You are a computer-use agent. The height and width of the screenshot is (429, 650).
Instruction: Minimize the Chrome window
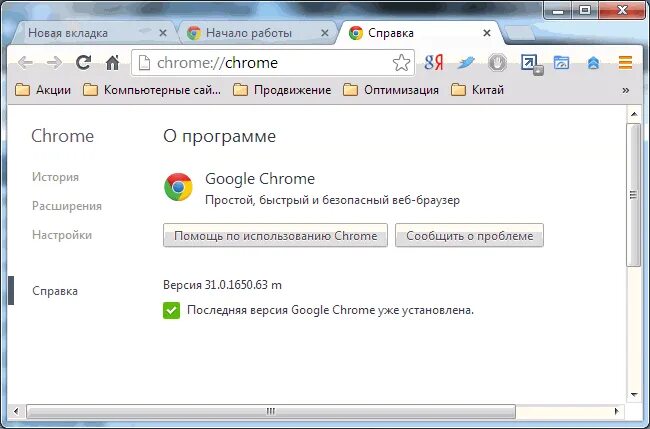coord(558,10)
